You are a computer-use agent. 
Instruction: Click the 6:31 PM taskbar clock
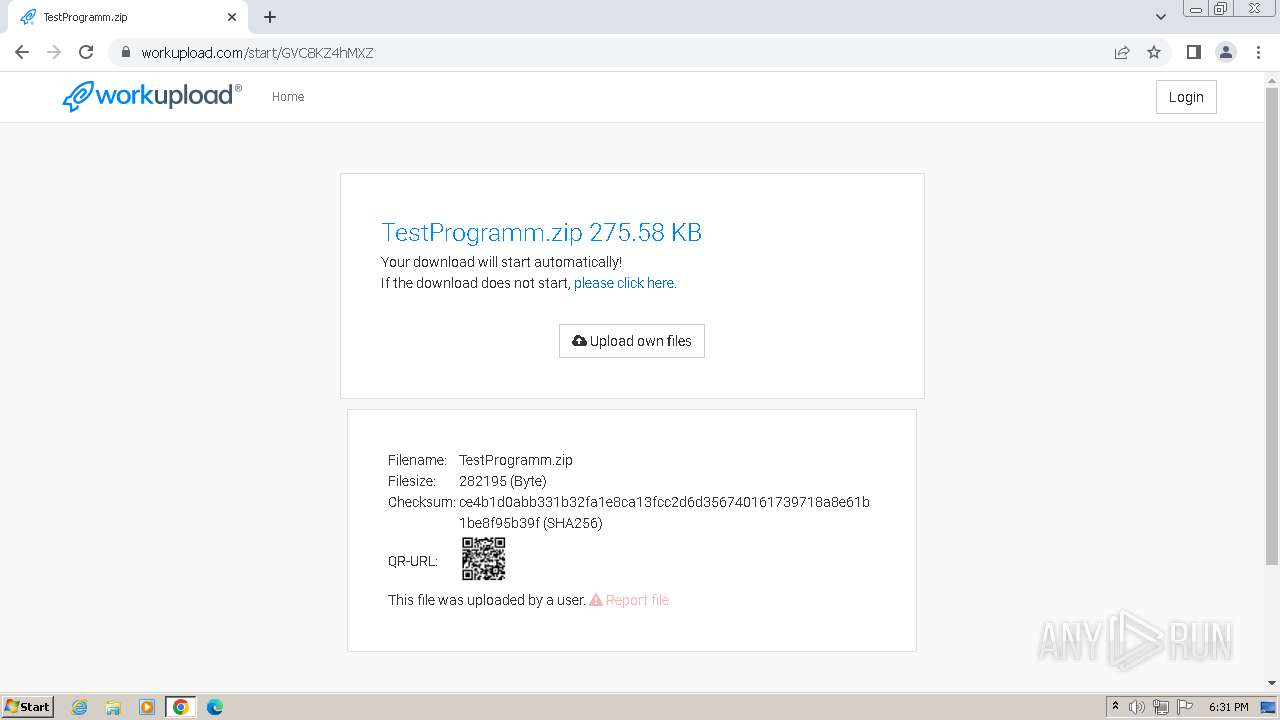pyautogui.click(x=1228, y=707)
